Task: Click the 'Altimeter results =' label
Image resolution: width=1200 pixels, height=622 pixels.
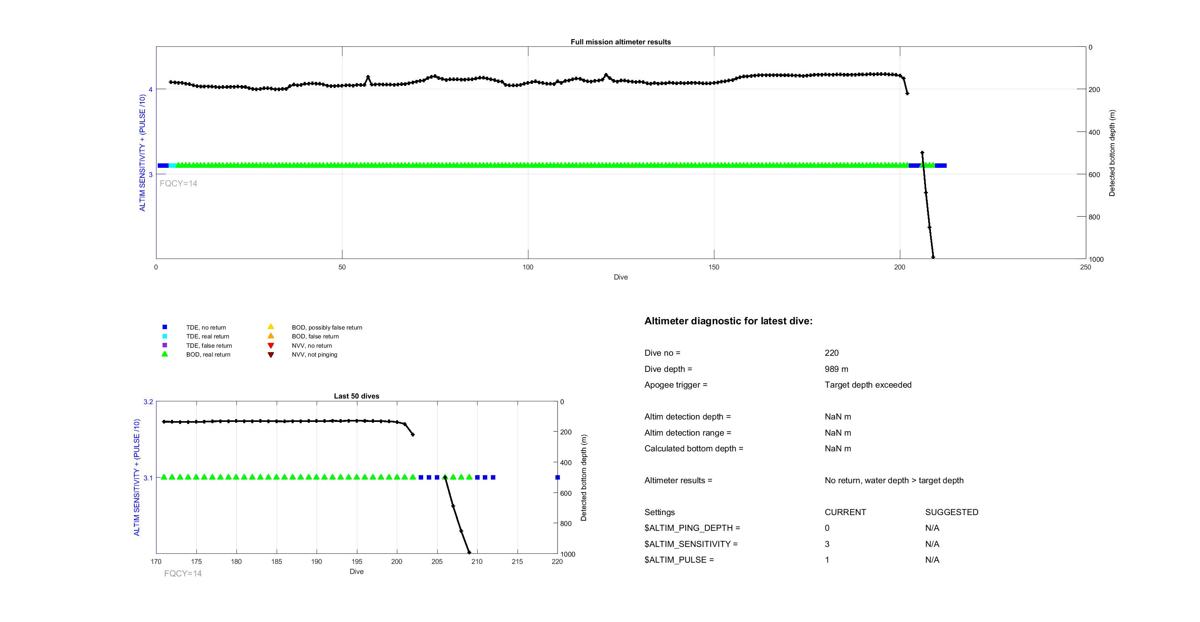Action: tap(678, 481)
